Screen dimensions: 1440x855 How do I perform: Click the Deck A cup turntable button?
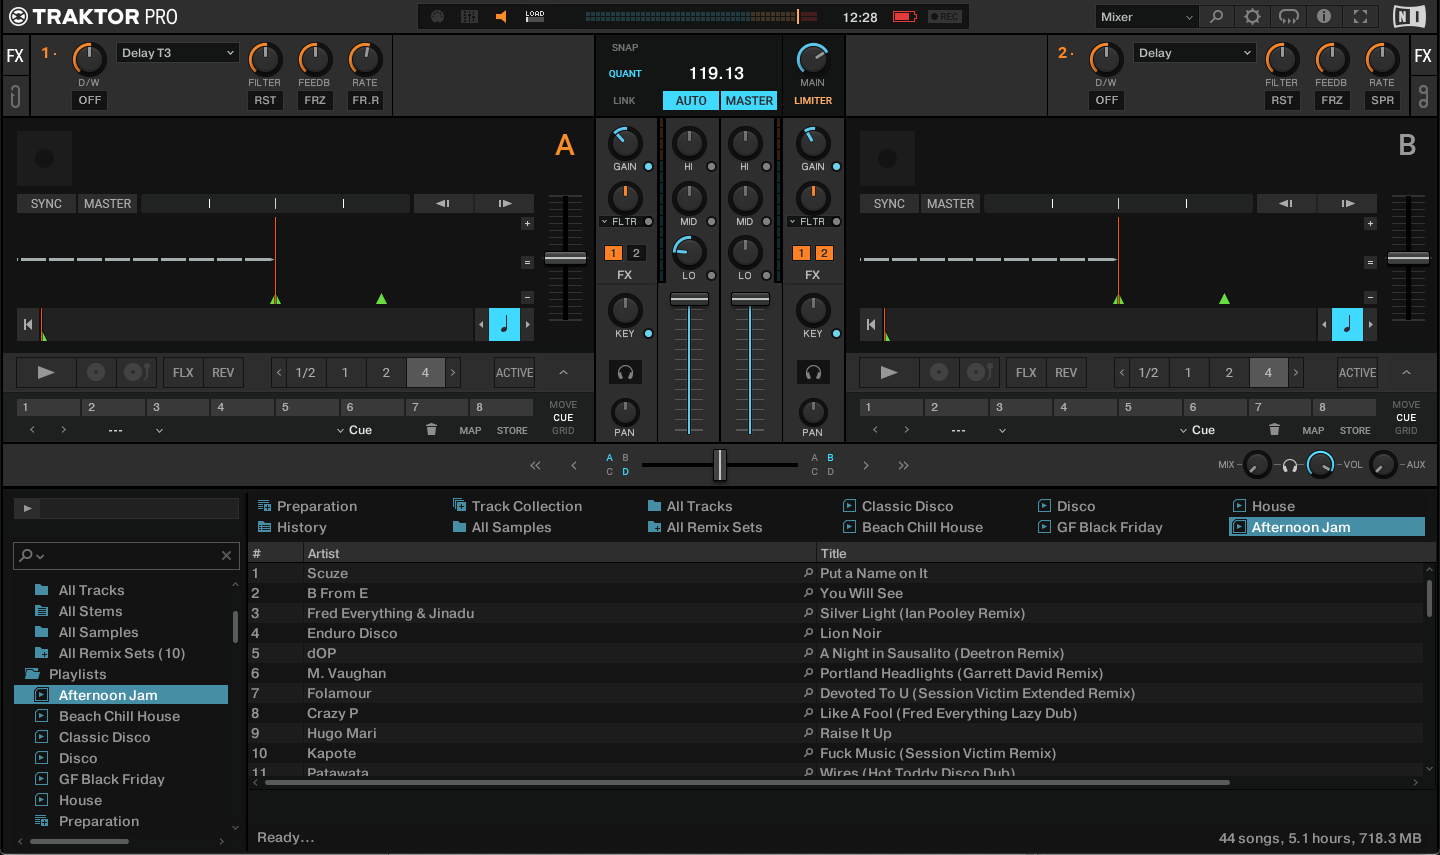(x=137, y=372)
